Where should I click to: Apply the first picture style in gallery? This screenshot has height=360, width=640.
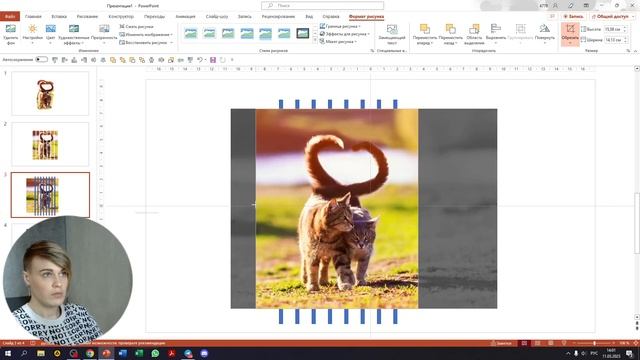pyautogui.click(x=191, y=33)
